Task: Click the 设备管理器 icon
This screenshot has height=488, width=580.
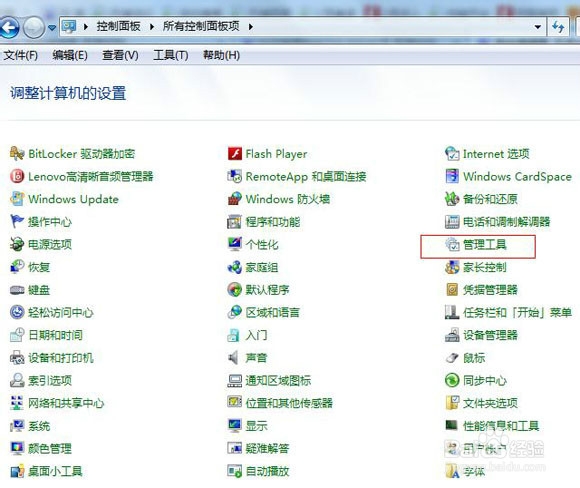Action: [x=452, y=335]
